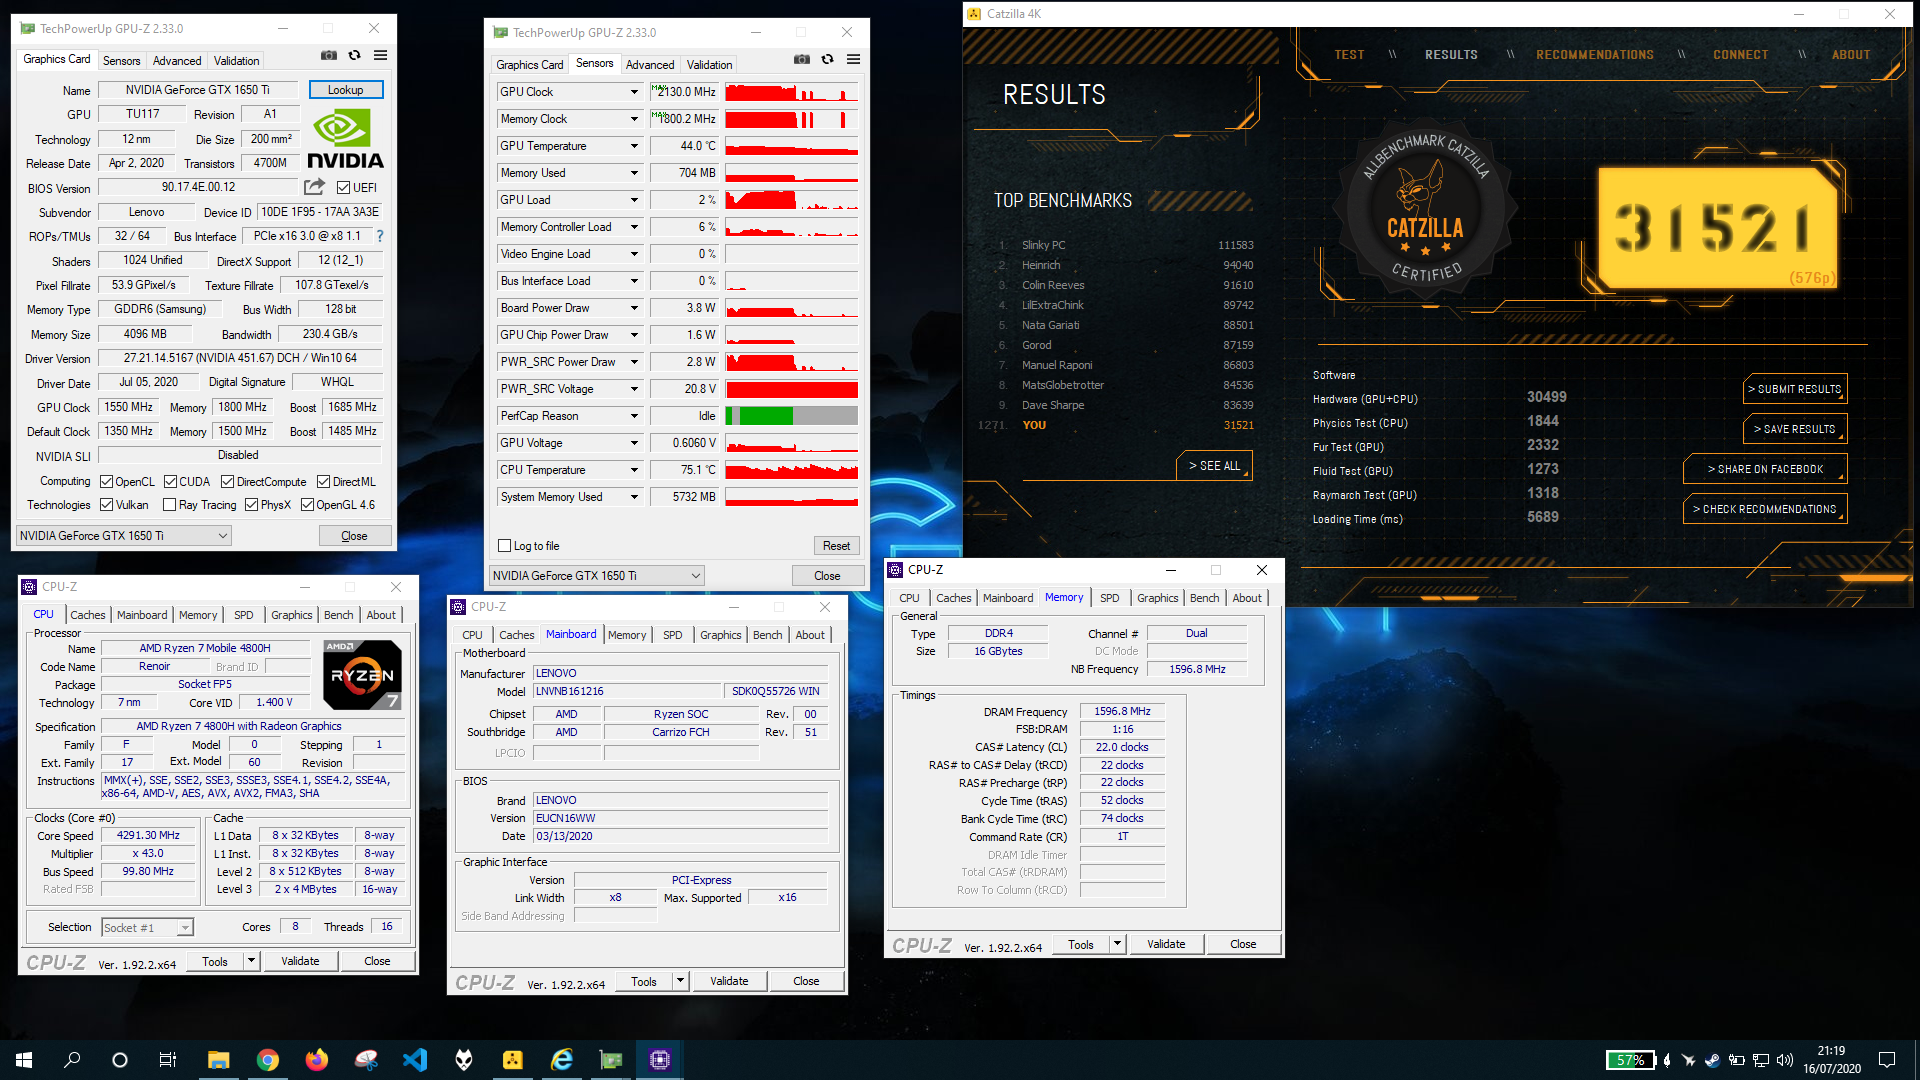1920x1080 pixels.
Task: Click the refresh icon in GPU-Z Sensors window
Action: [827, 60]
